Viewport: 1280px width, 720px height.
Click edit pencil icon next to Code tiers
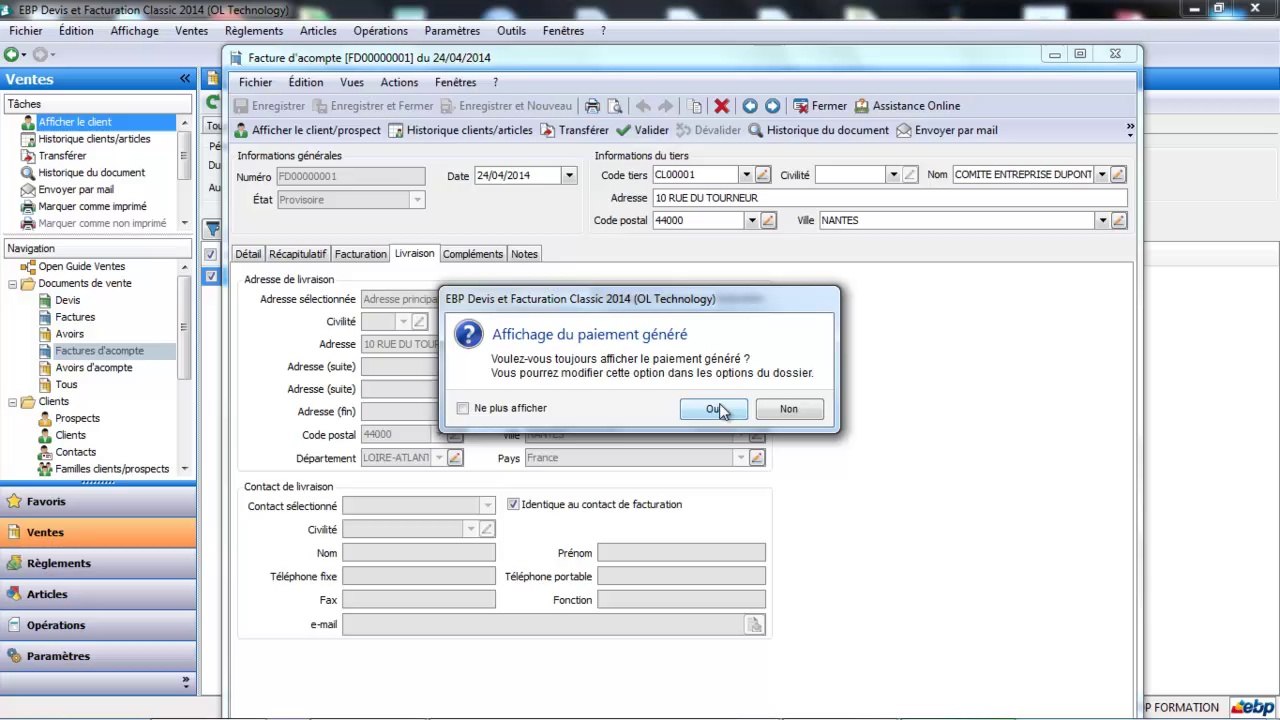pos(763,175)
